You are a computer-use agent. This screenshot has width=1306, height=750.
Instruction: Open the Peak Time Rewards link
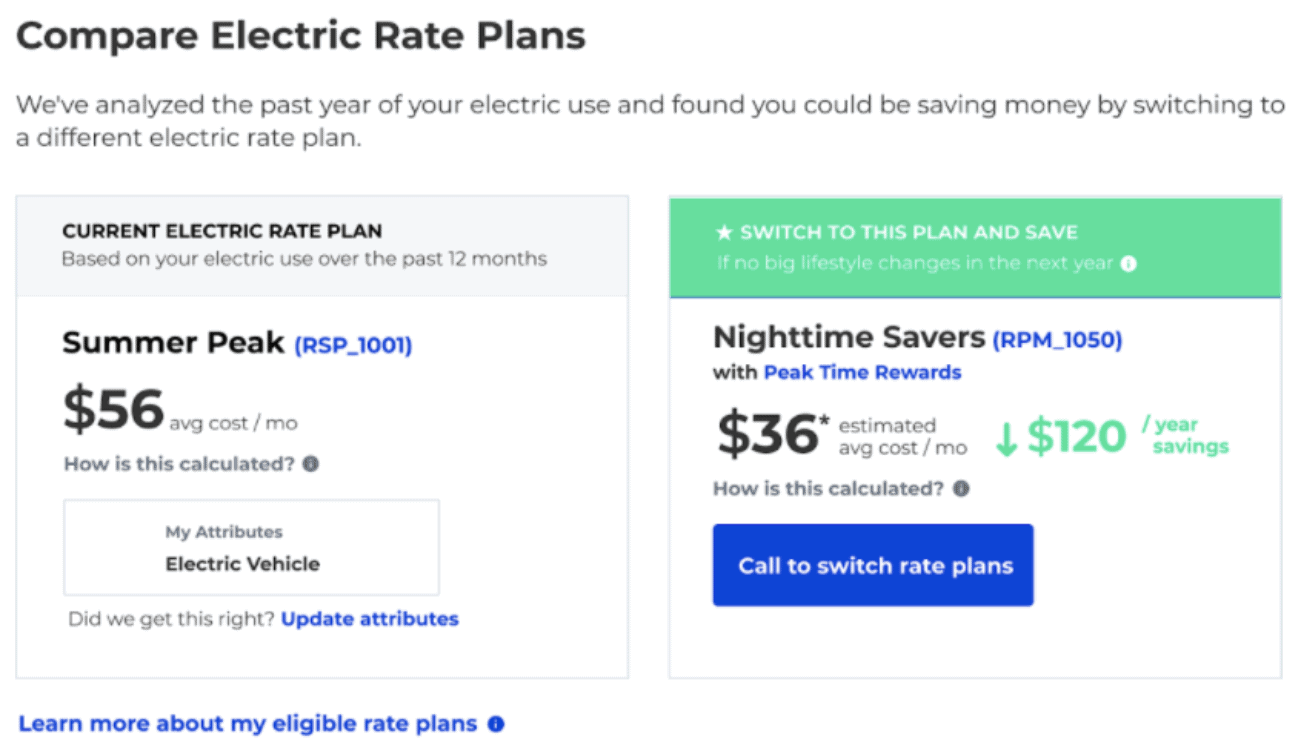[x=862, y=373]
